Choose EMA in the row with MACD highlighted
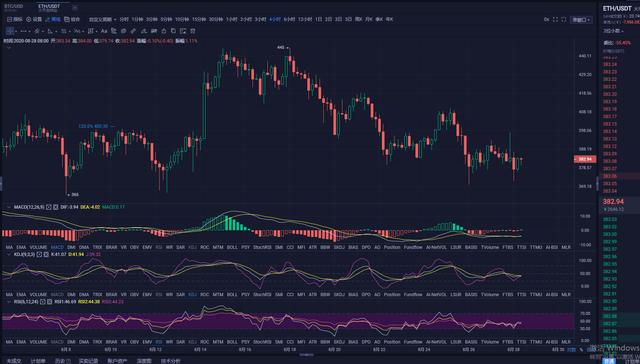The image size is (640, 364). pos(21,247)
